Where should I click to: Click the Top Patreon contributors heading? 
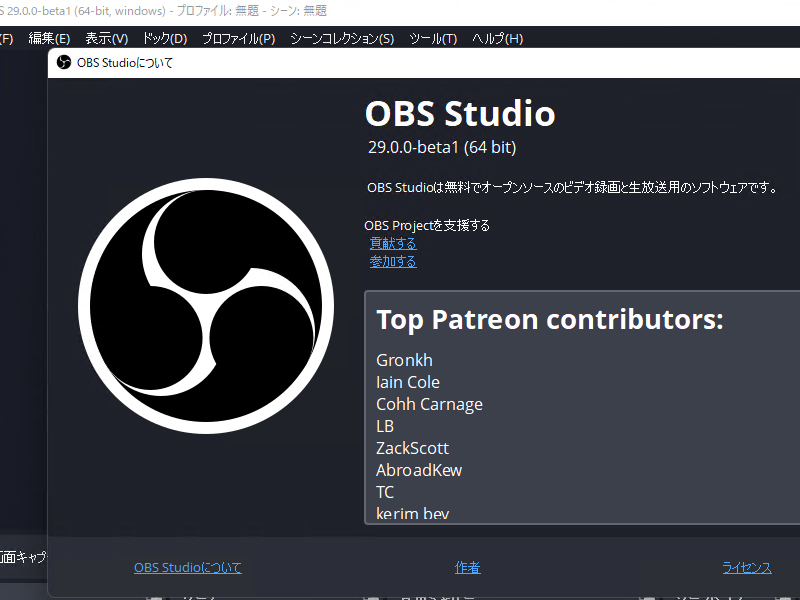pyautogui.click(x=549, y=320)
